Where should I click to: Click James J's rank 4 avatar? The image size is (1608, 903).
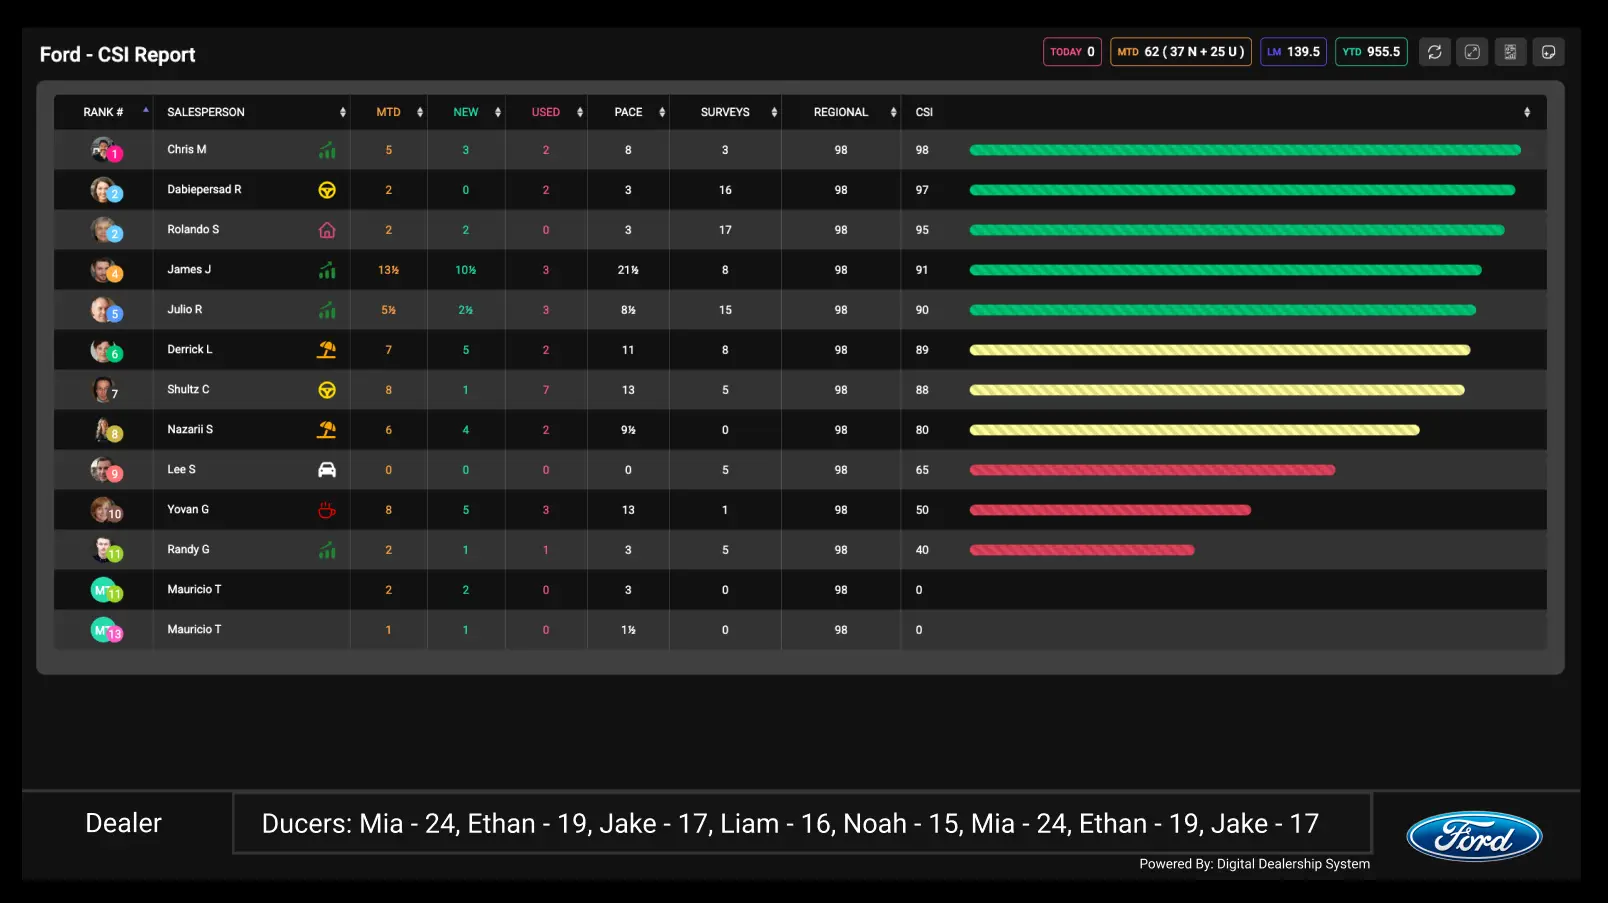click(105, 270)
